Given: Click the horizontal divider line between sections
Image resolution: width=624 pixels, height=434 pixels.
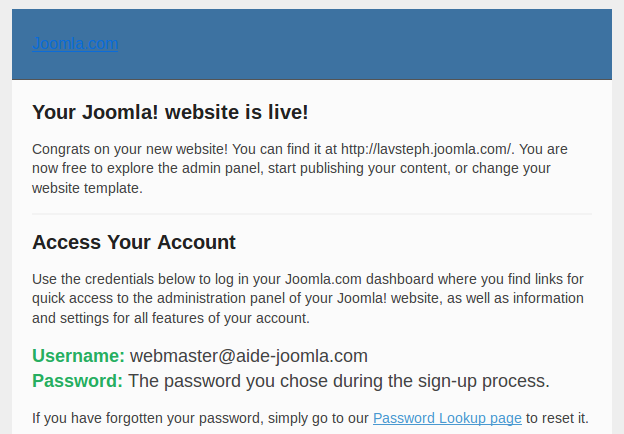Looking at the screenshot, I should coord(312,214).
